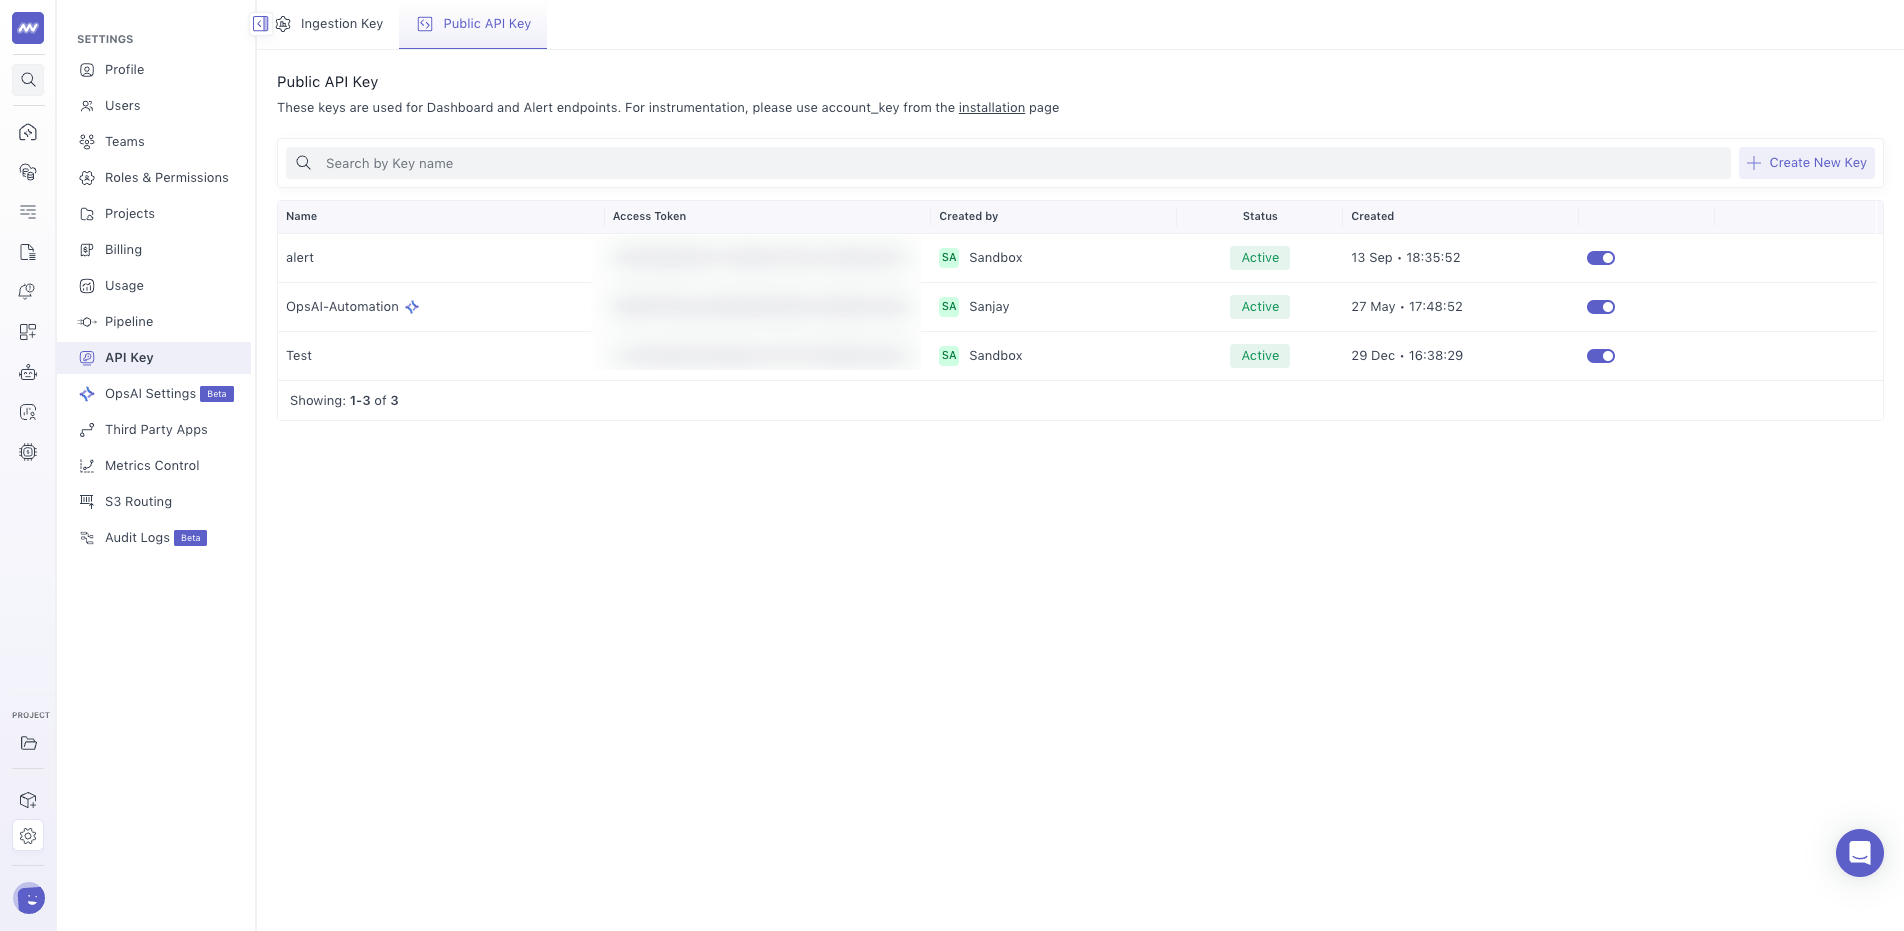Open the project folder icon
Image resolution: width=1904 pixels, height=931 pixels.
point(28,743)
